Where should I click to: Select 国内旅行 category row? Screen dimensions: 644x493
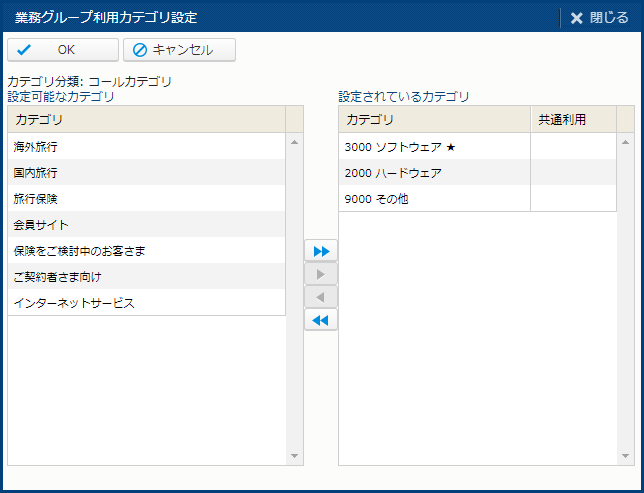coord(146,172)
